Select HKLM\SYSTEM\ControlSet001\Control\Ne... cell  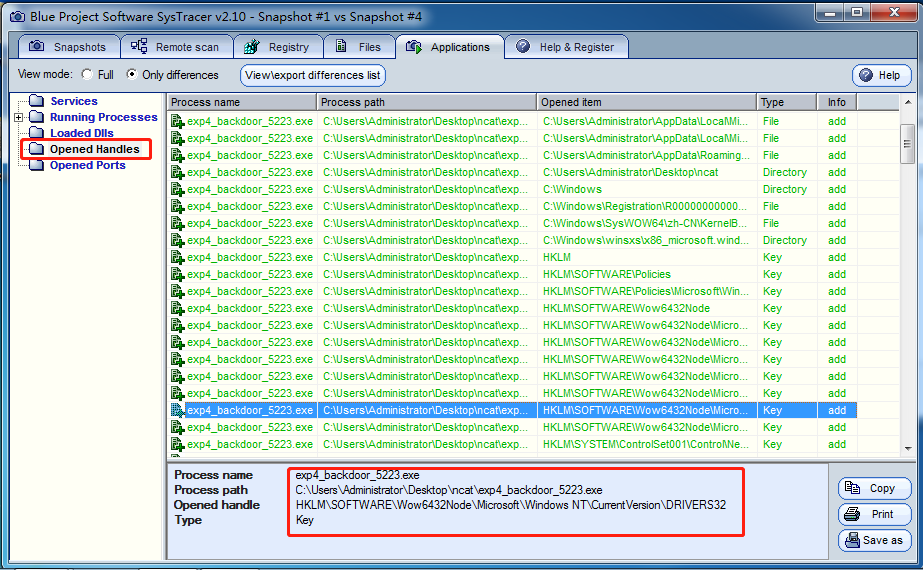coord(647,445)
